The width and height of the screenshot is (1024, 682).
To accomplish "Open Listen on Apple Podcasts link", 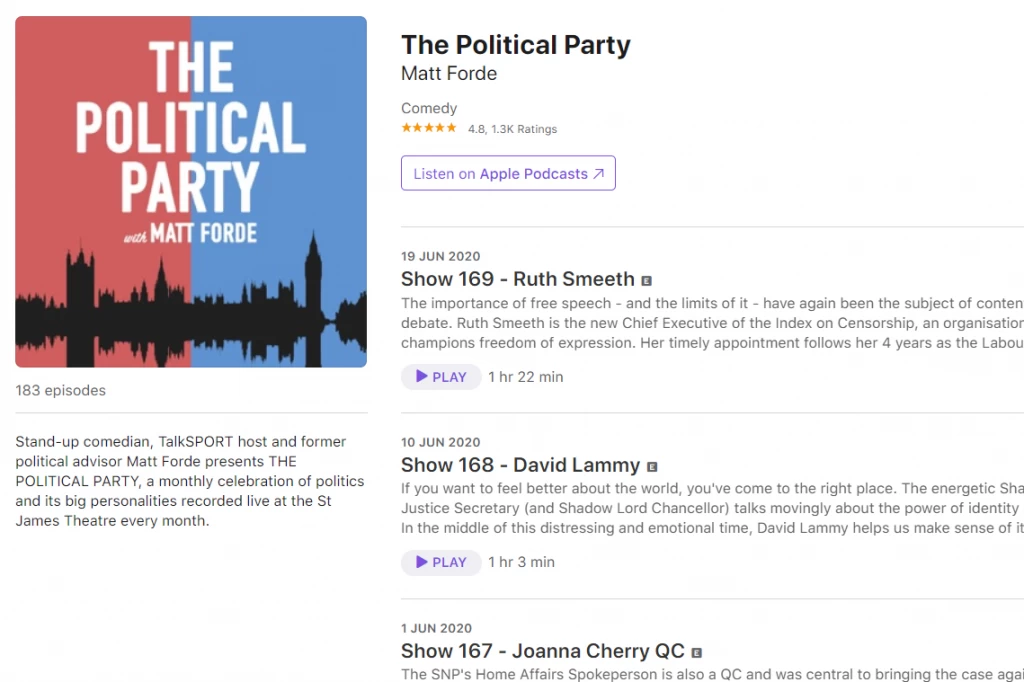I will pyautogui.click(x=508, y=173).
